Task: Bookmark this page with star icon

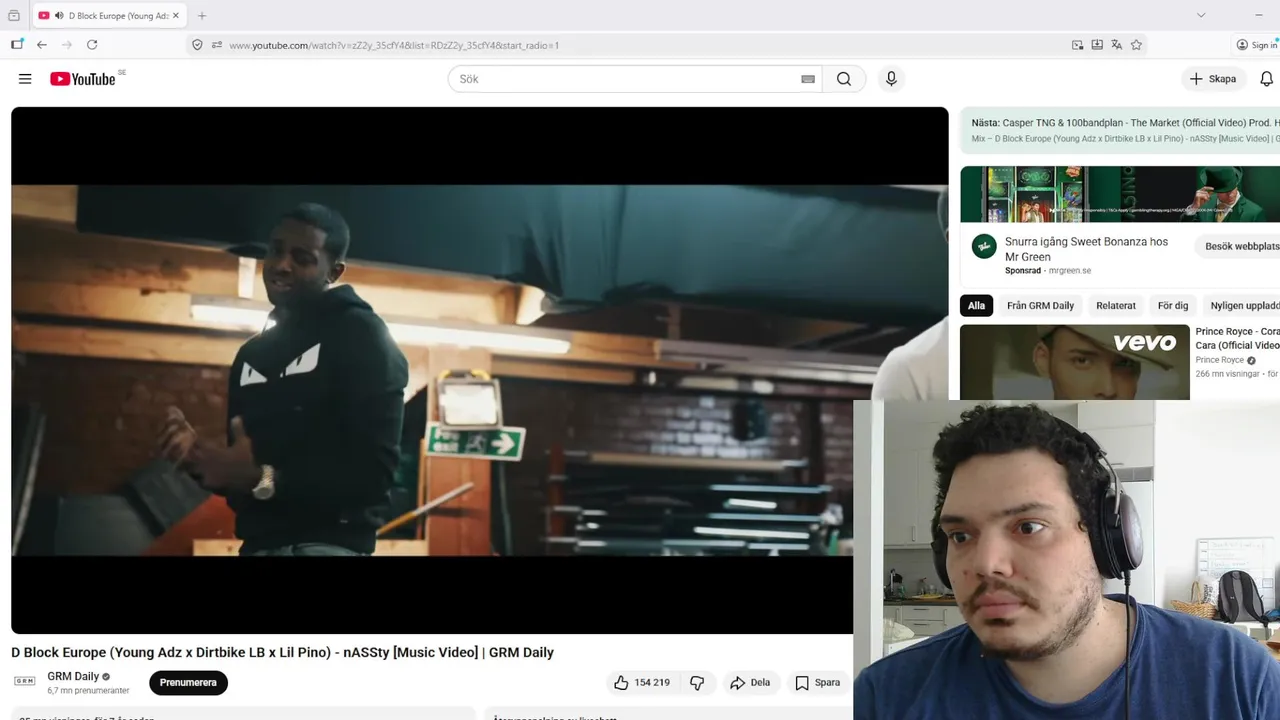Action: 1136,45
